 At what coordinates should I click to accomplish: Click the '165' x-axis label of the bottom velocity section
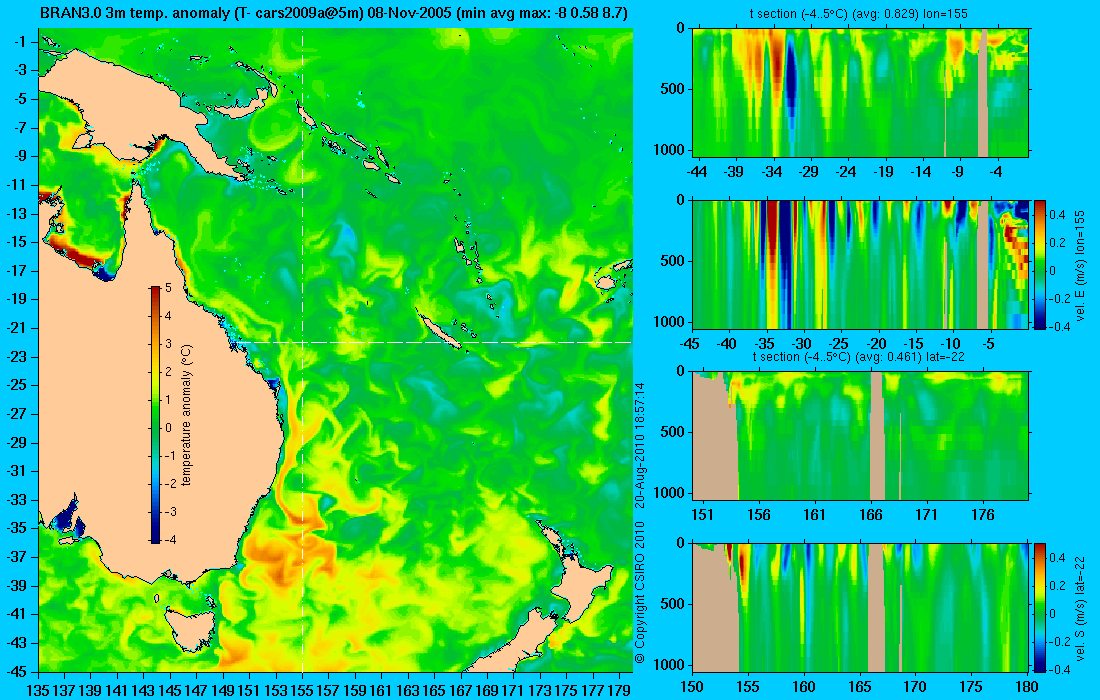[x=859, y=687]
